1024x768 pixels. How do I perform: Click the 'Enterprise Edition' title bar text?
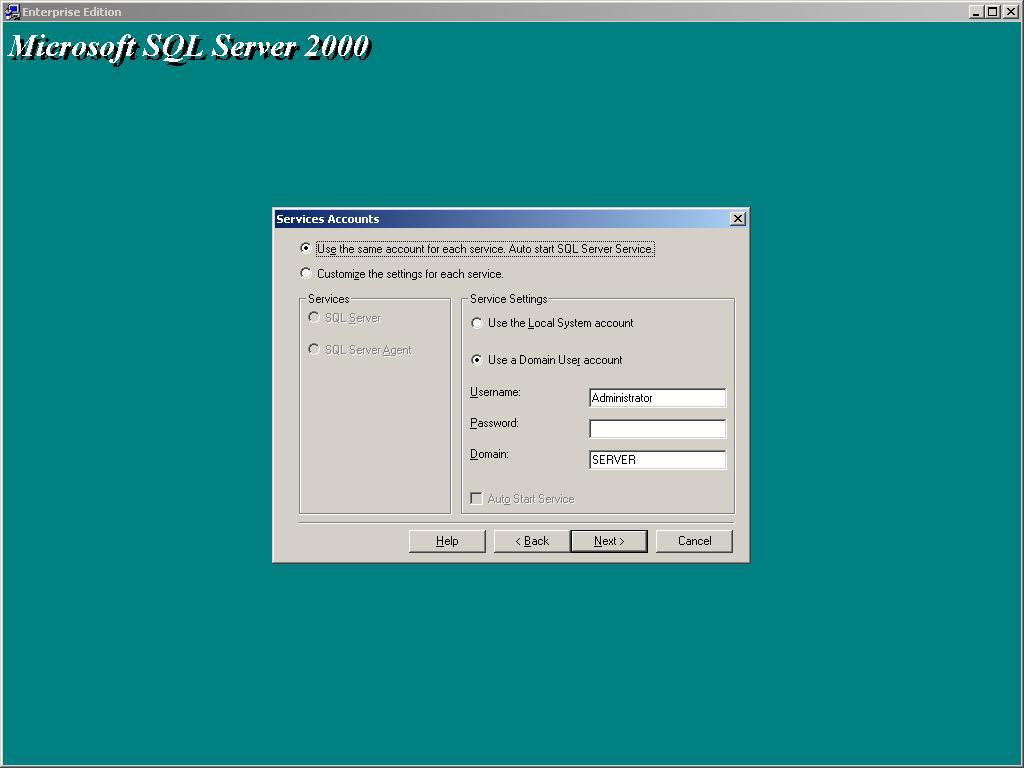pyautogui.click(x=72, y=12)
